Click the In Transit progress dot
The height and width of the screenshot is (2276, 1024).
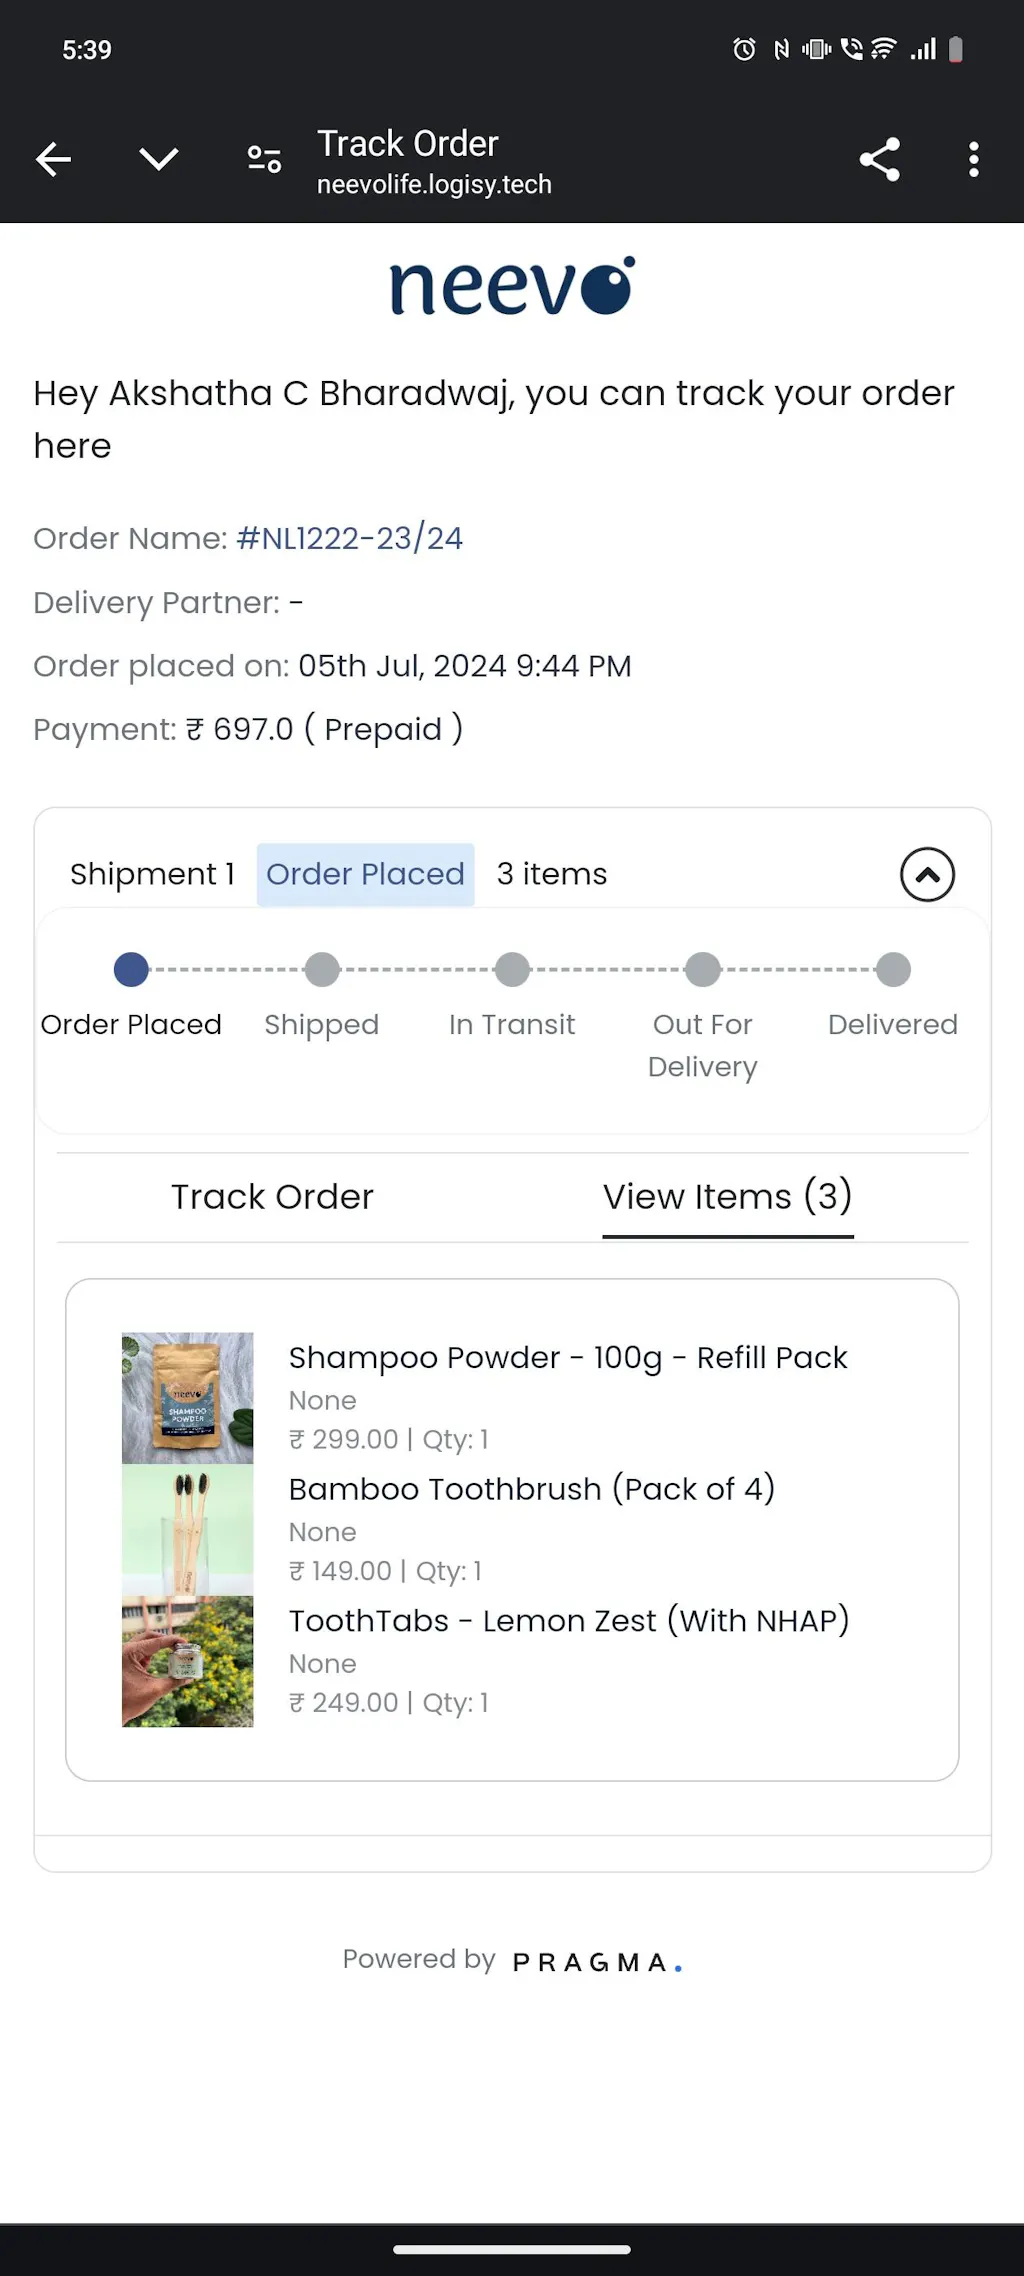click(x=512, y=969)
